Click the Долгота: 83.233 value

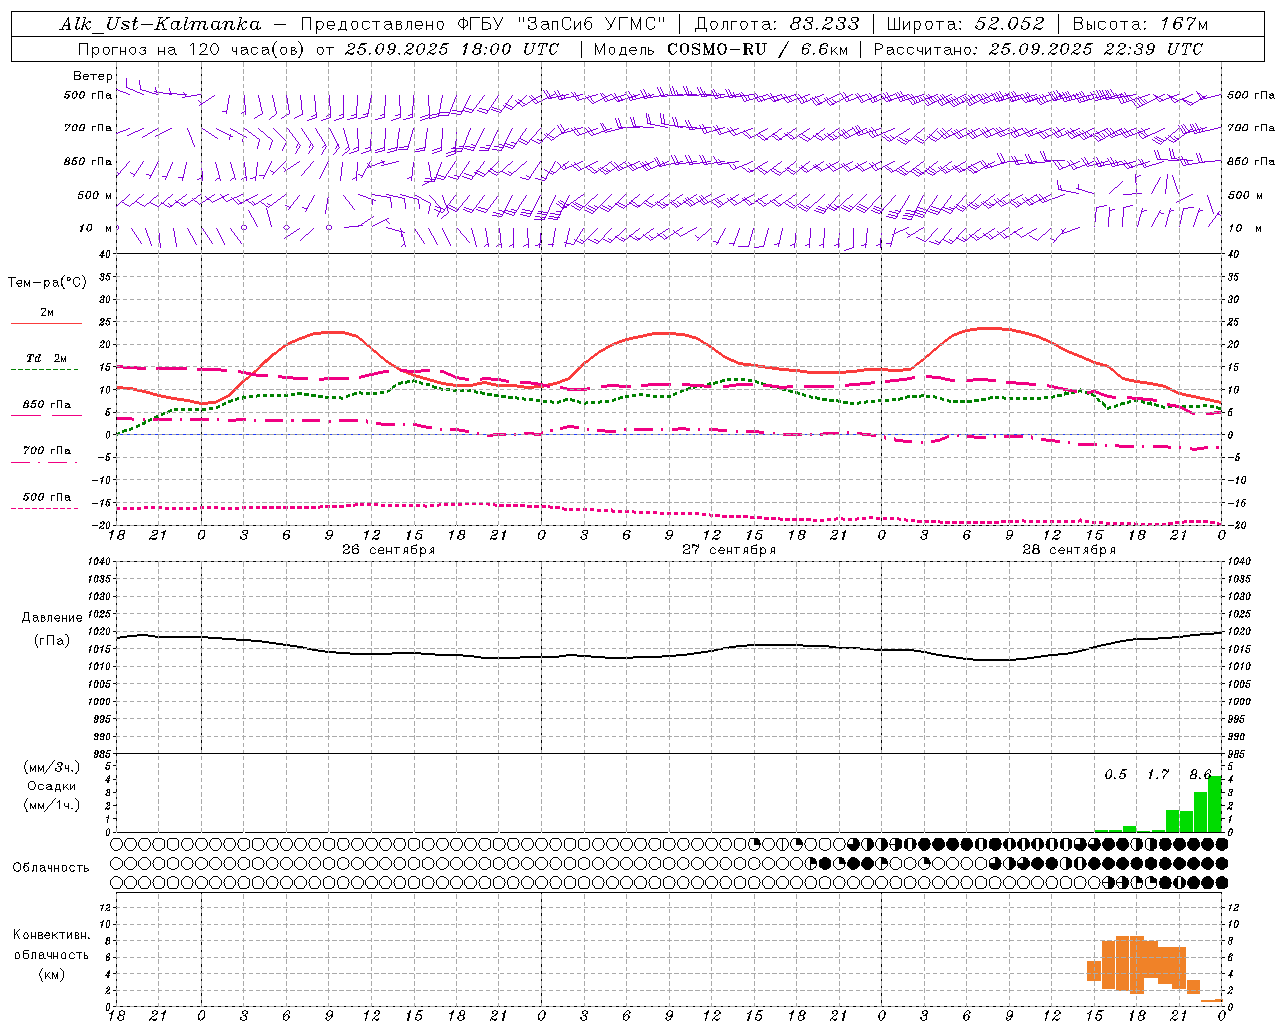click(777, 24)
